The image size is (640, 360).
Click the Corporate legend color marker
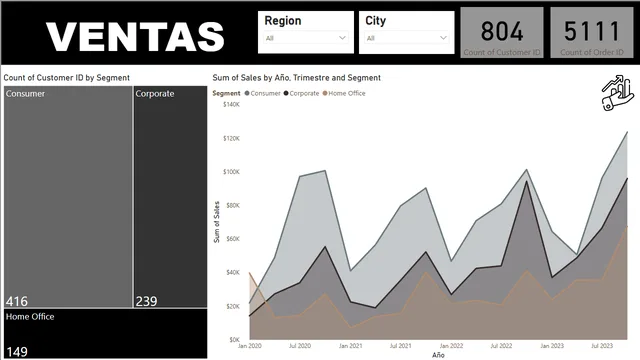tap(286, 93)
